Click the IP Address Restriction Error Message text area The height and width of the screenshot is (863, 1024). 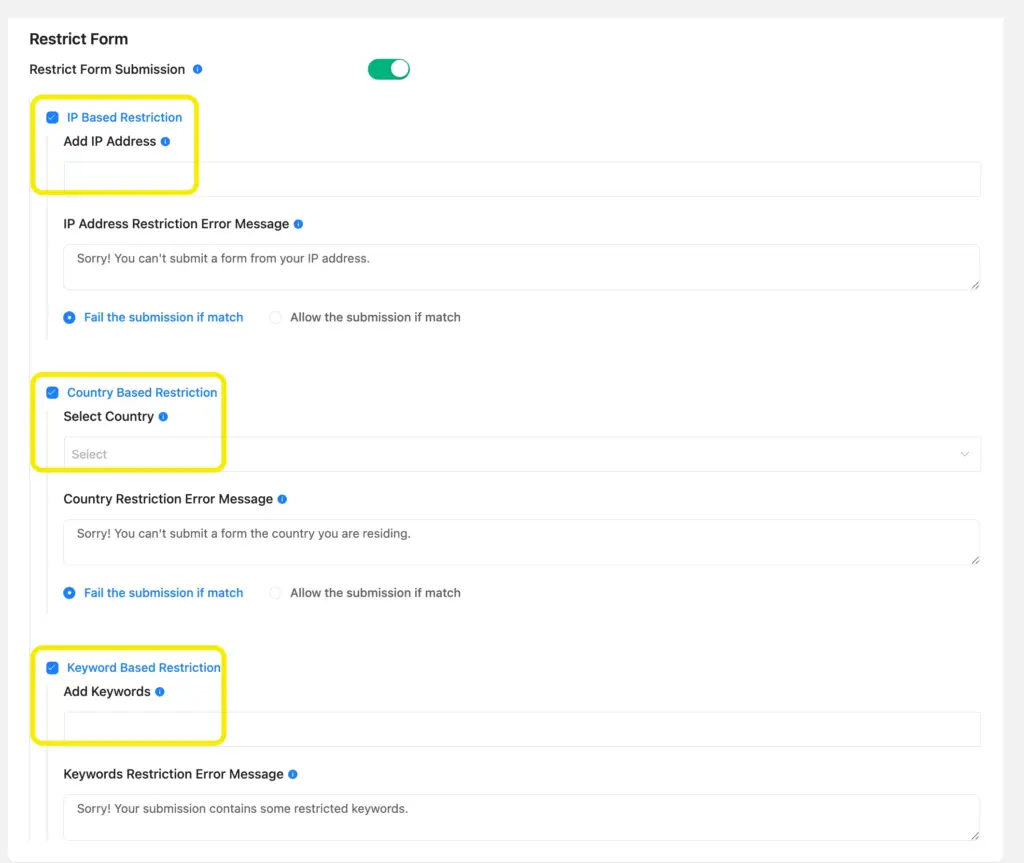[520, 266]
